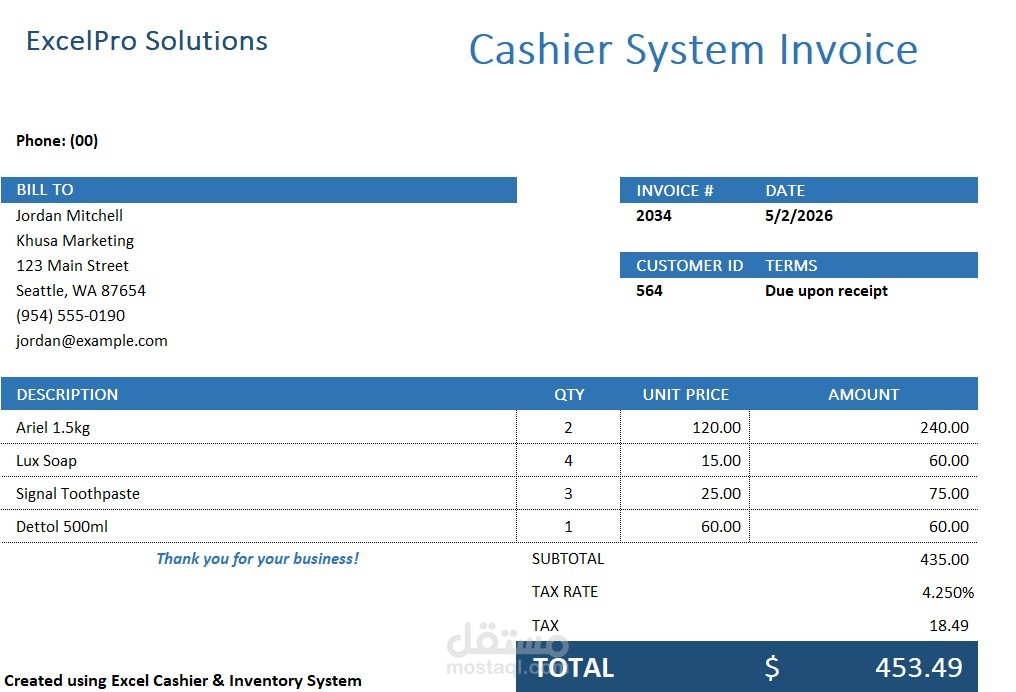
Task: Select tax rate value 4.250%
Action: [948, 593]
